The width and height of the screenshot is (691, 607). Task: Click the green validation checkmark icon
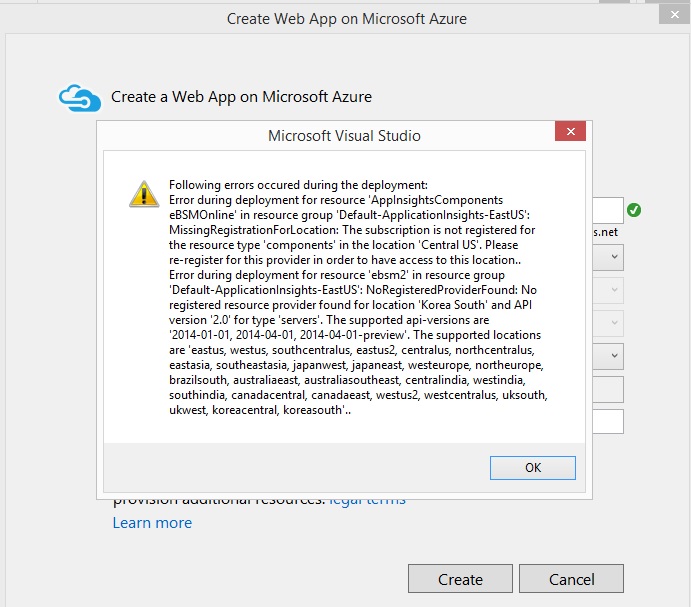click(x=634, y=210)
